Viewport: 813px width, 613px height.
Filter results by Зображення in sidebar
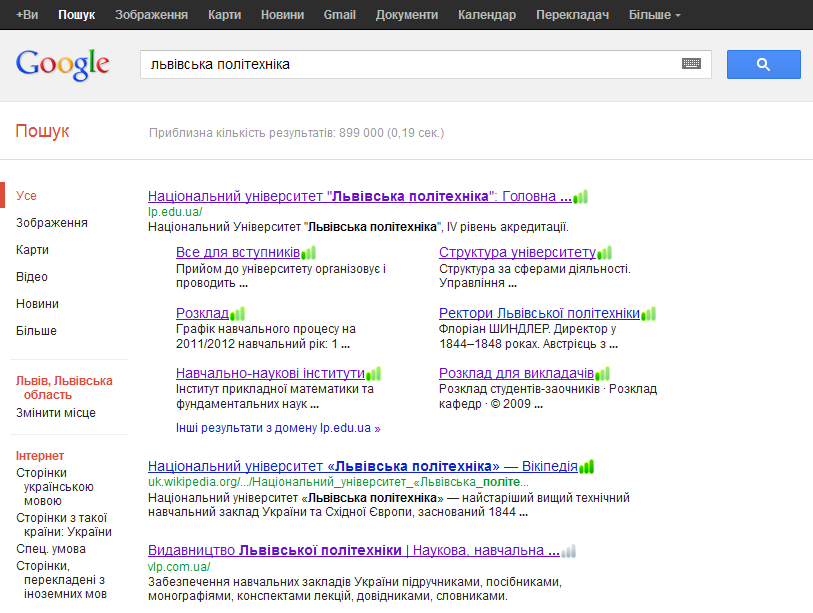tap(52, 223)
